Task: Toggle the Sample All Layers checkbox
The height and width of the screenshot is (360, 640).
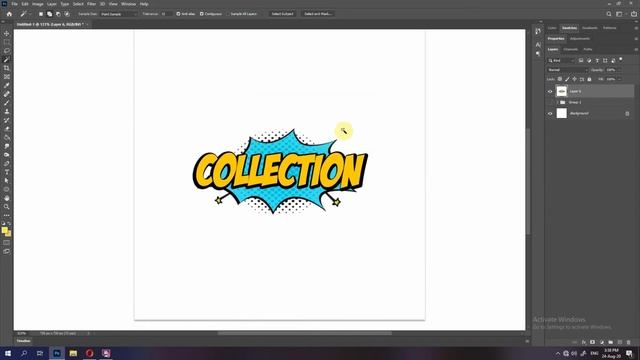Action: [x=228, y=14]
